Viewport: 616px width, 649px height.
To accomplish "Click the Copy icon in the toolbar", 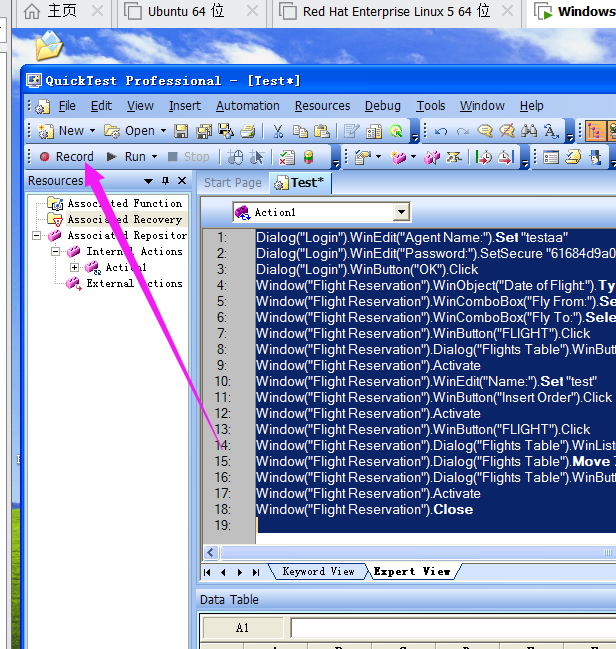I will pyautogui.click(x=300, y=131).
